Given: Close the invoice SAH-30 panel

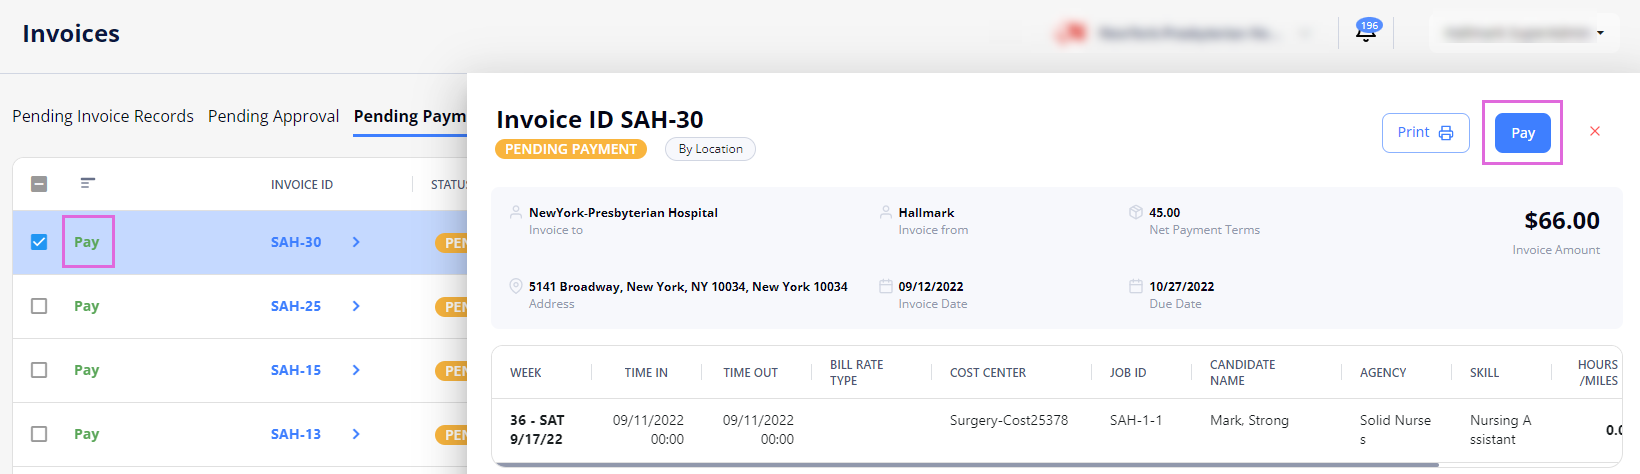Looking at the screenshot, I should click(x=1595, y=131).
